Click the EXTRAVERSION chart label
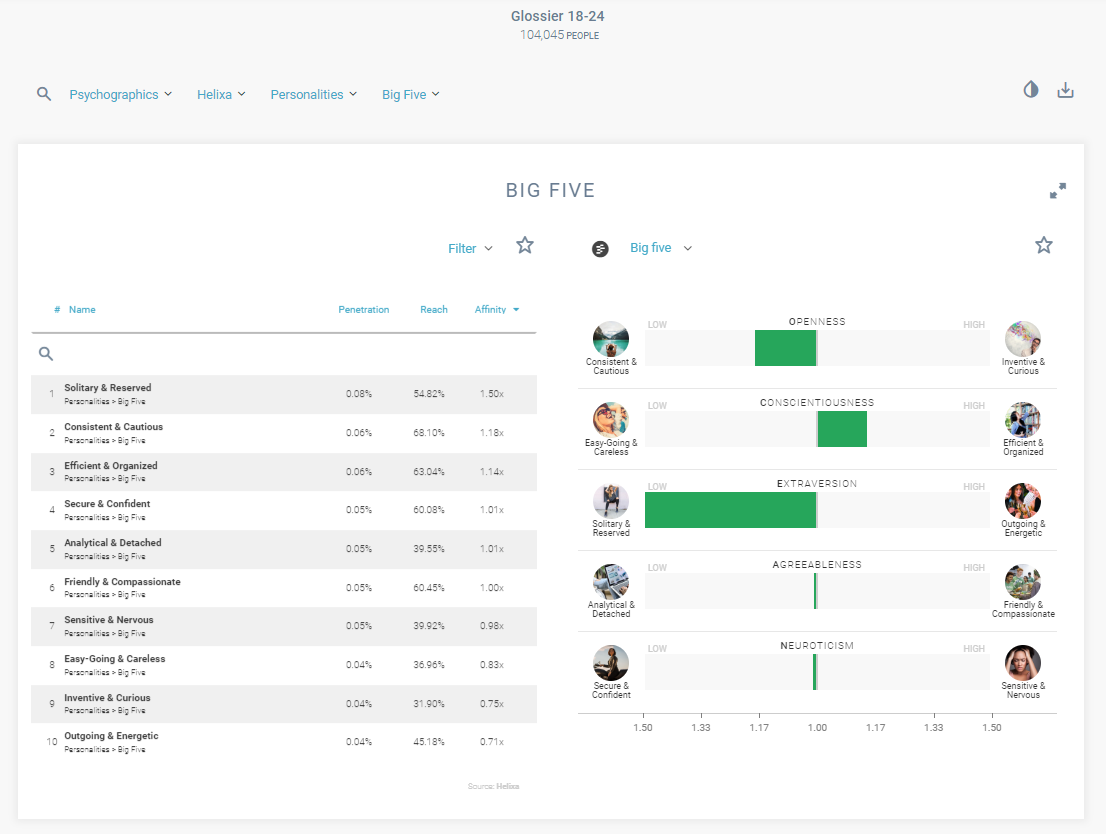Image resolution: width=1106 pixels, height=834 pixels. click(817, 484)
